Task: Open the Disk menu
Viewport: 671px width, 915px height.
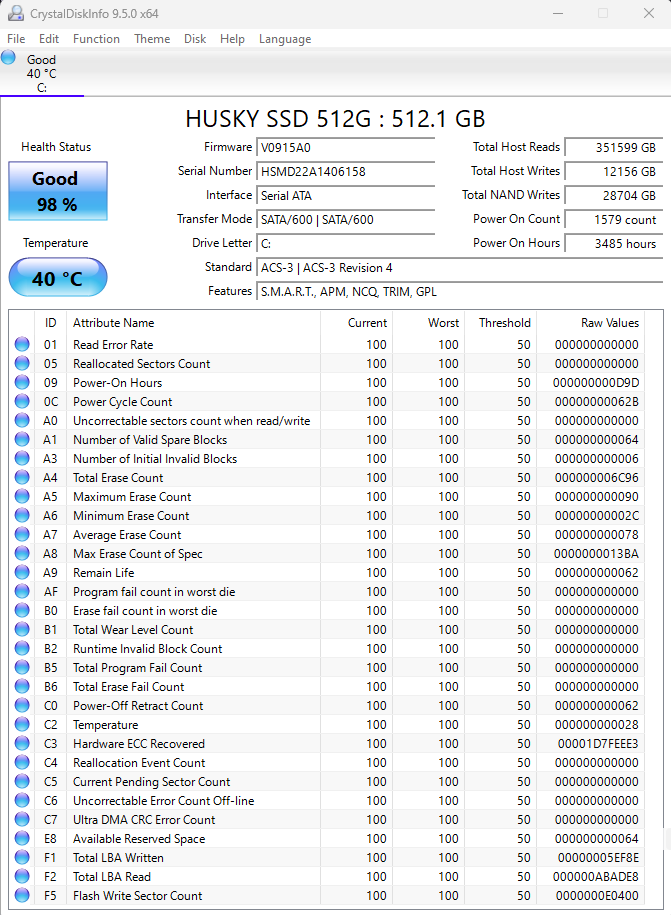Action: pos(195,39)
